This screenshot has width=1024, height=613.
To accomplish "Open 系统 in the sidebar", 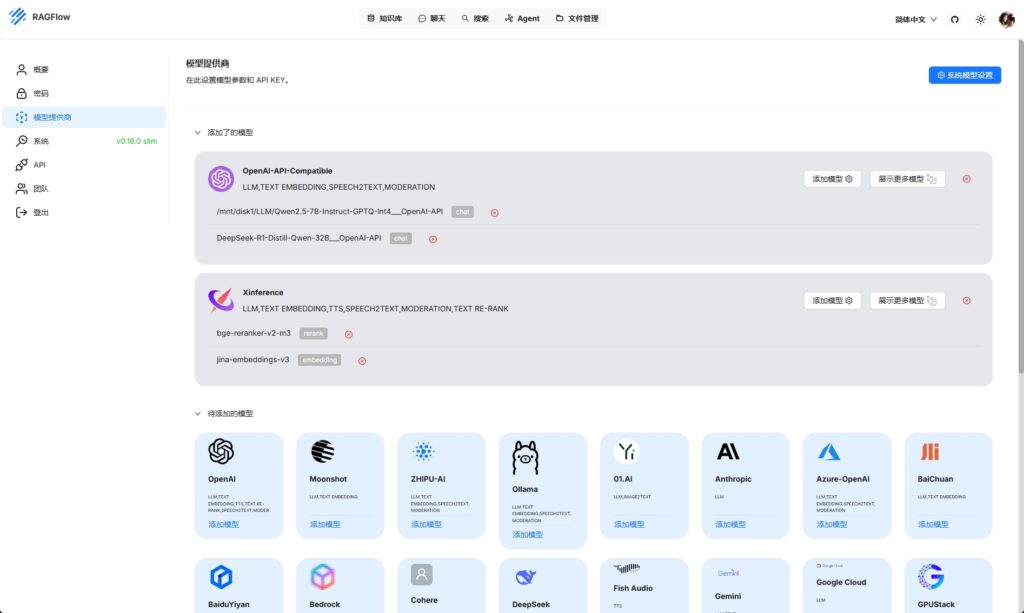I will (x=84, y=141).
